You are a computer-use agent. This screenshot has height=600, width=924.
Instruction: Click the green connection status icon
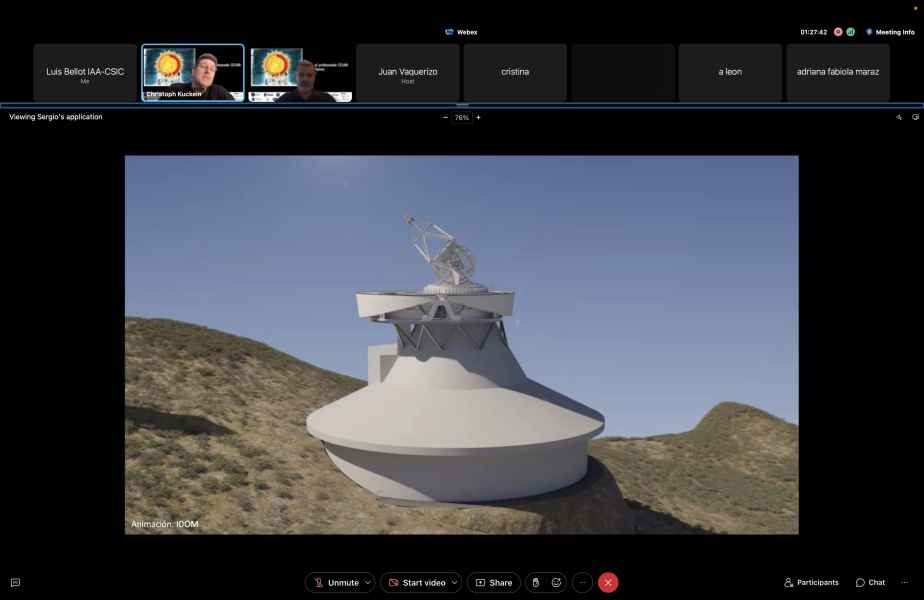coord(851,32)
